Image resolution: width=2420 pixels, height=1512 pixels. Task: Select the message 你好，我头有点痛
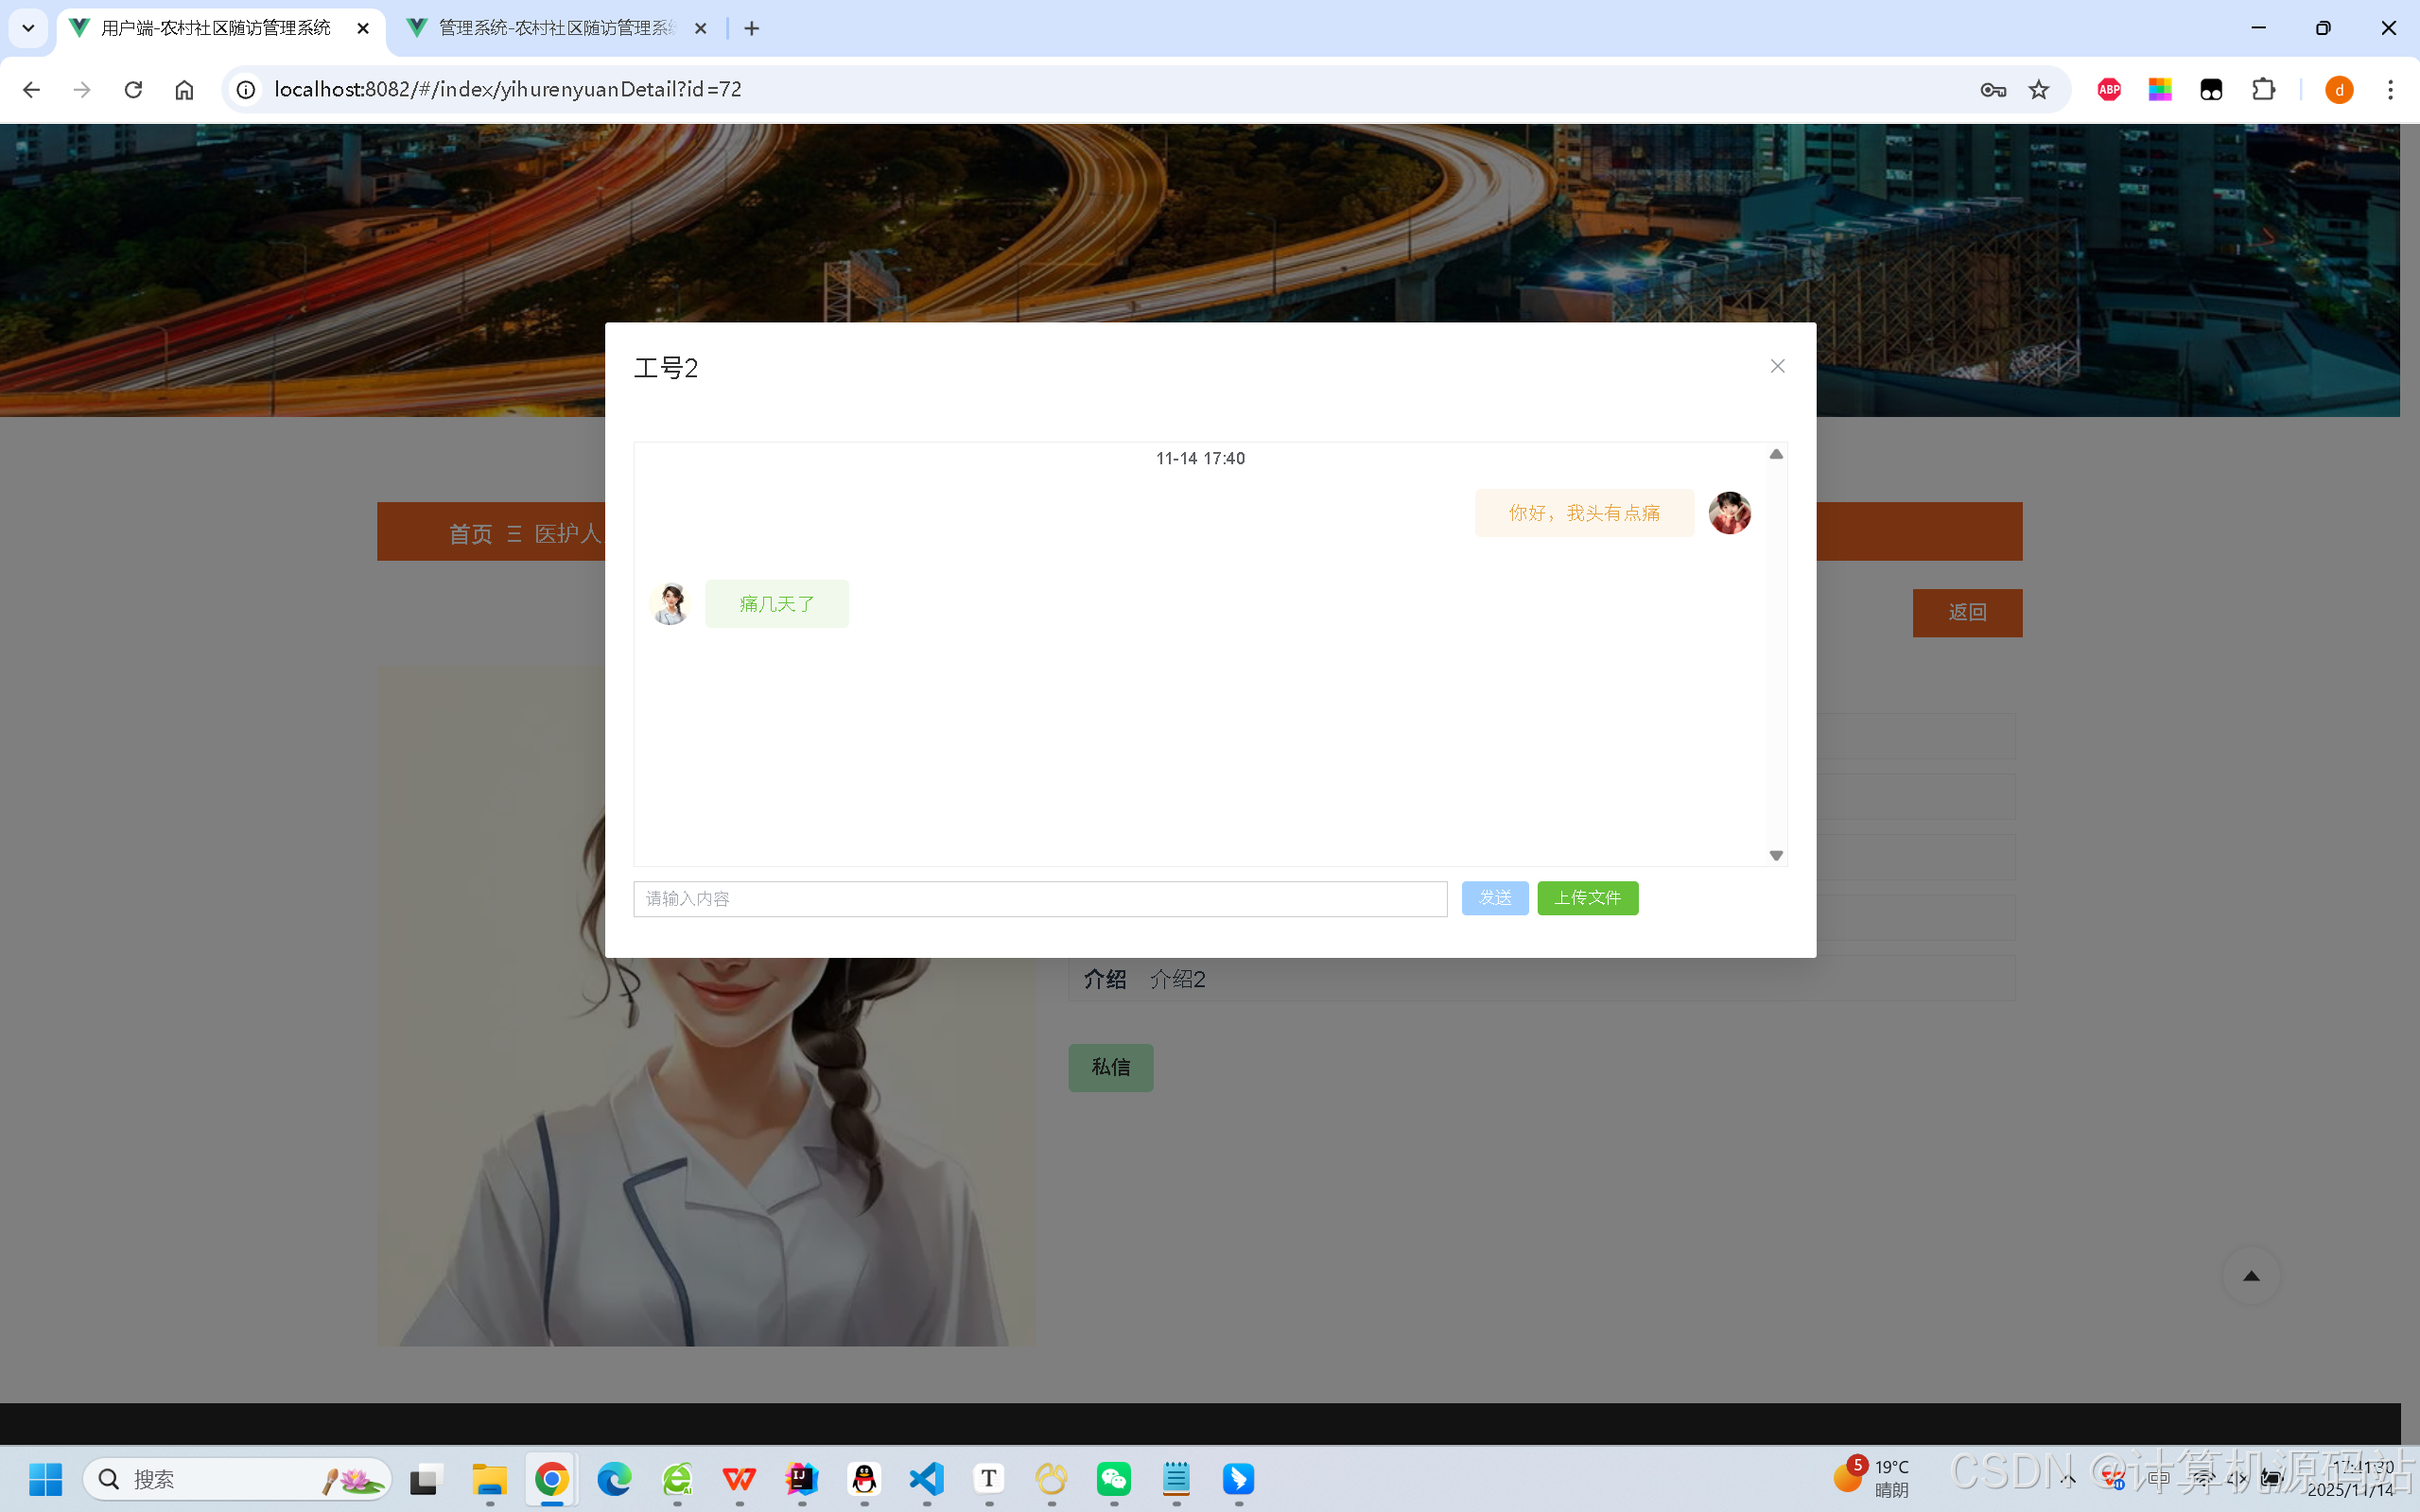(1584, 513)
